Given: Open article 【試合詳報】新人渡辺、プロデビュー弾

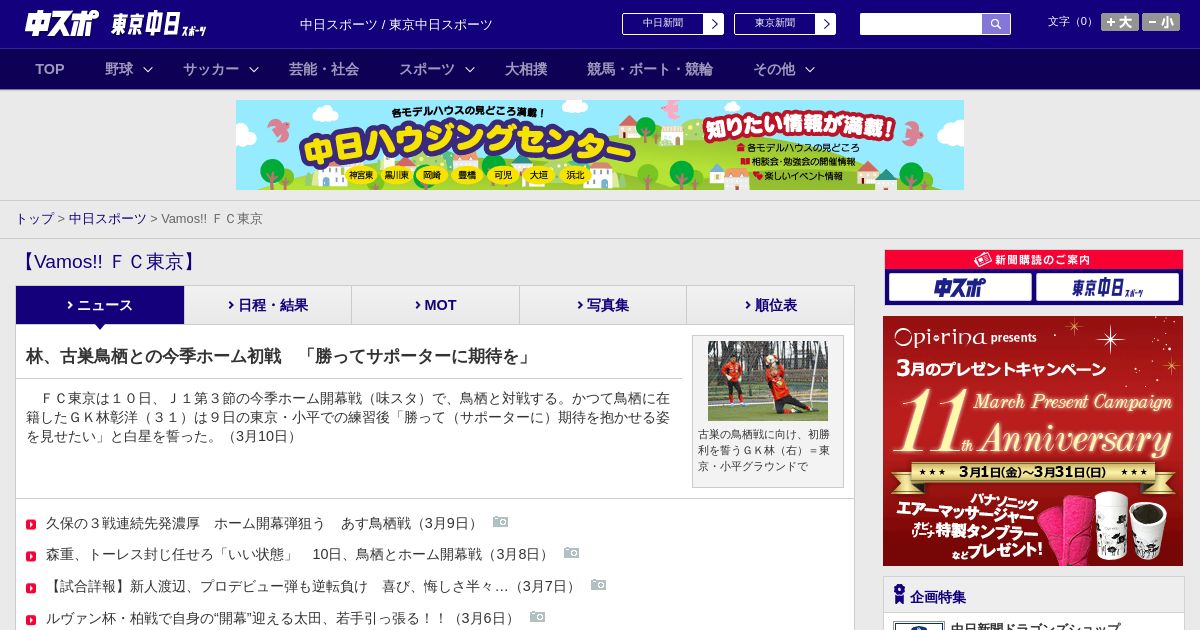Looking at the screenshot, I should (312, 586).
